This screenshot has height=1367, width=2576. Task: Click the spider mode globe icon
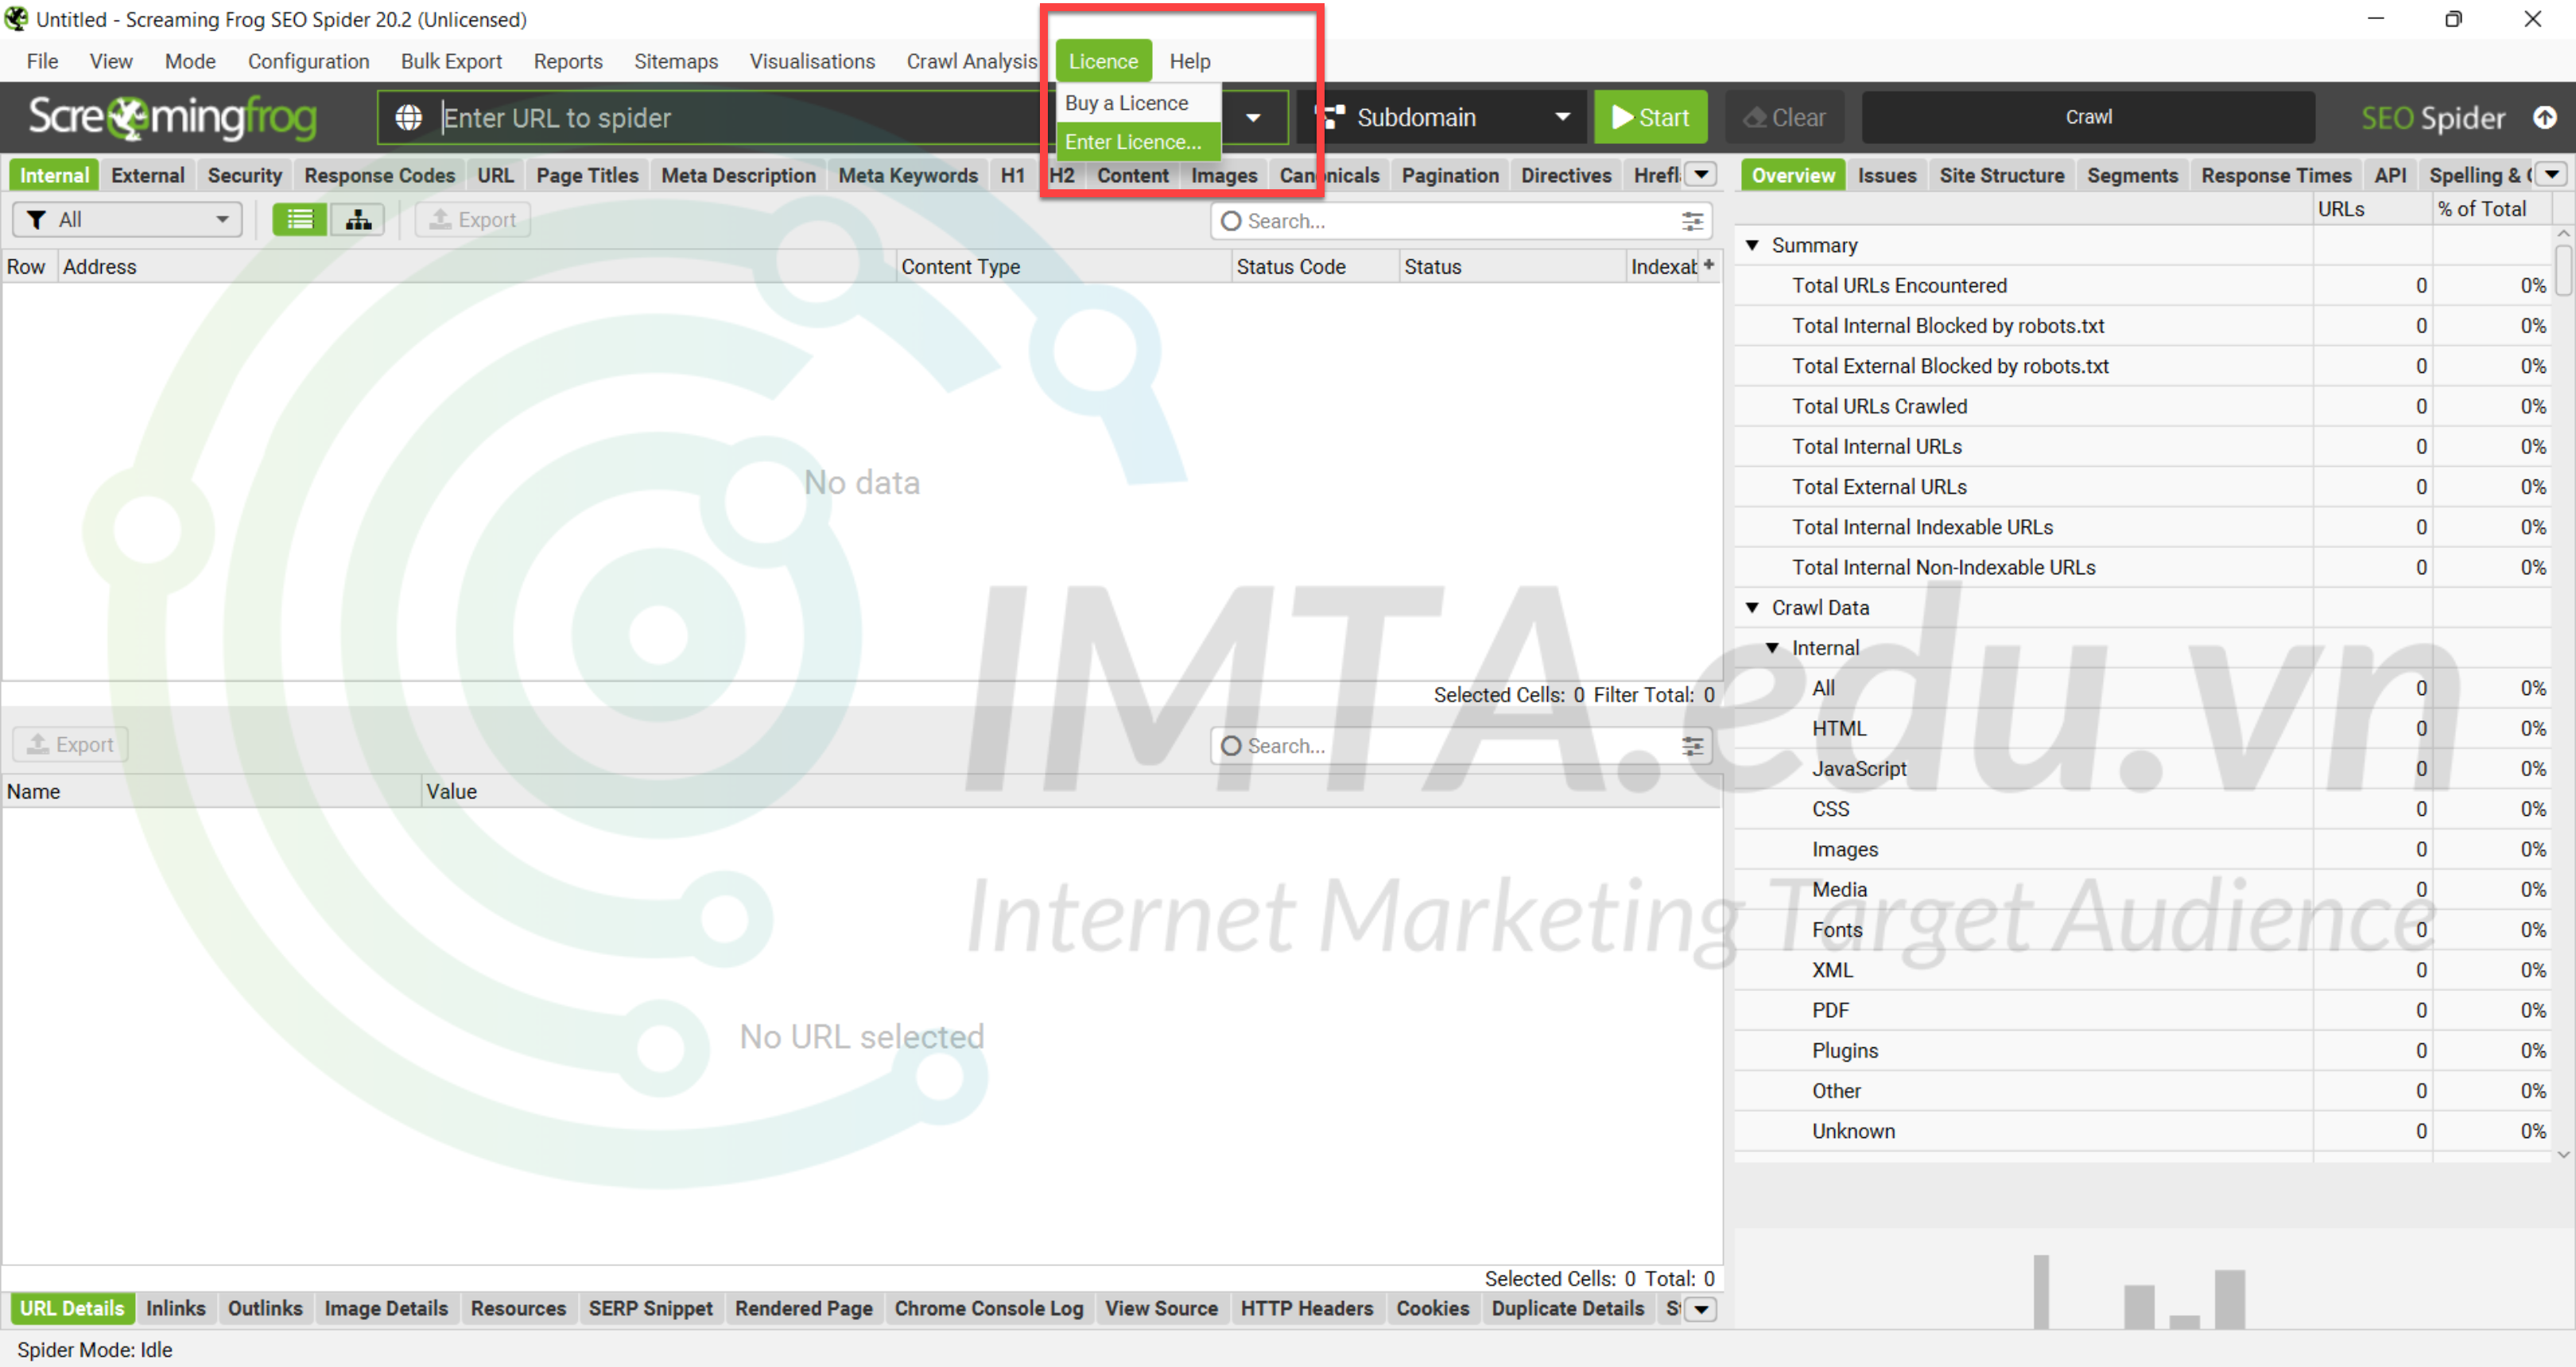[409, 118]
